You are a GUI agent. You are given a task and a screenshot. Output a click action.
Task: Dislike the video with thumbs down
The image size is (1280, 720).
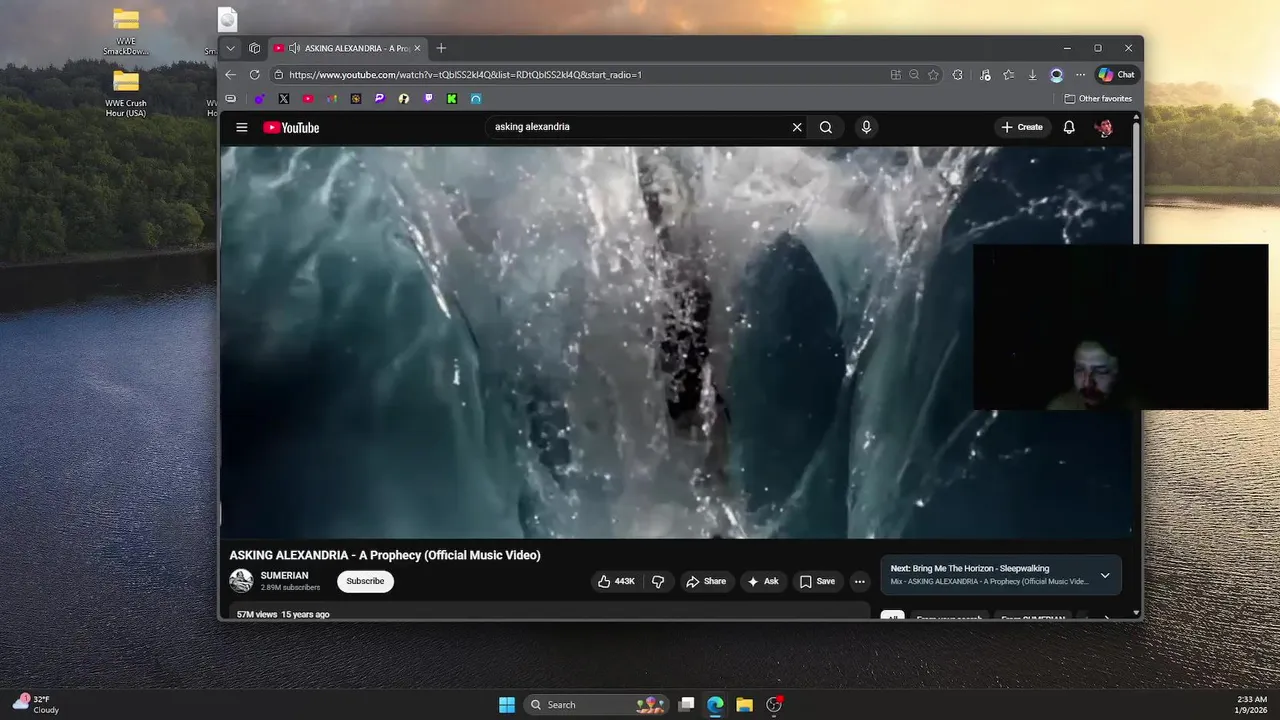658,581
